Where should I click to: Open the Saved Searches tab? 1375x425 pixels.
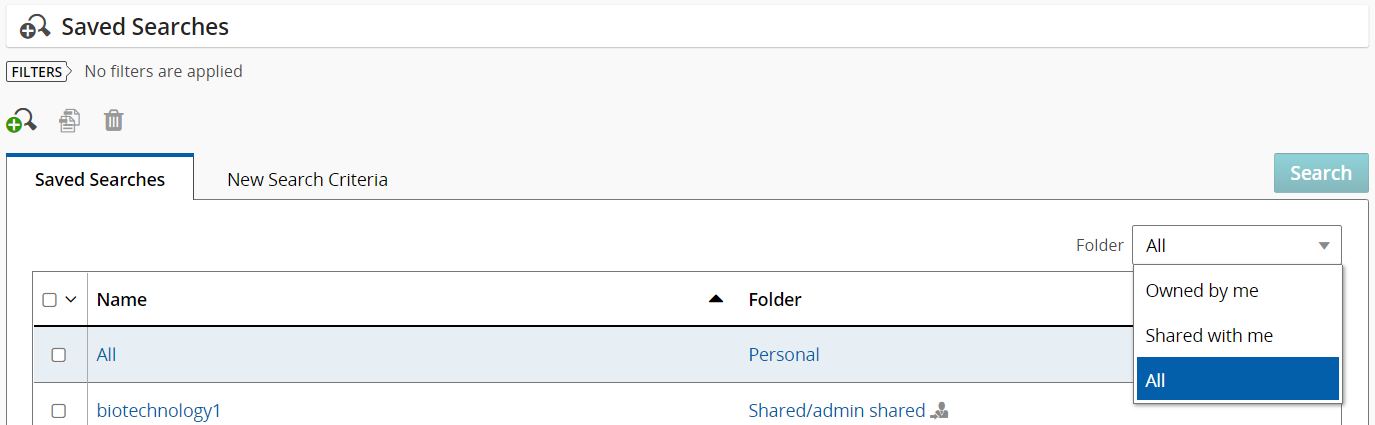[x=100, y=180]
